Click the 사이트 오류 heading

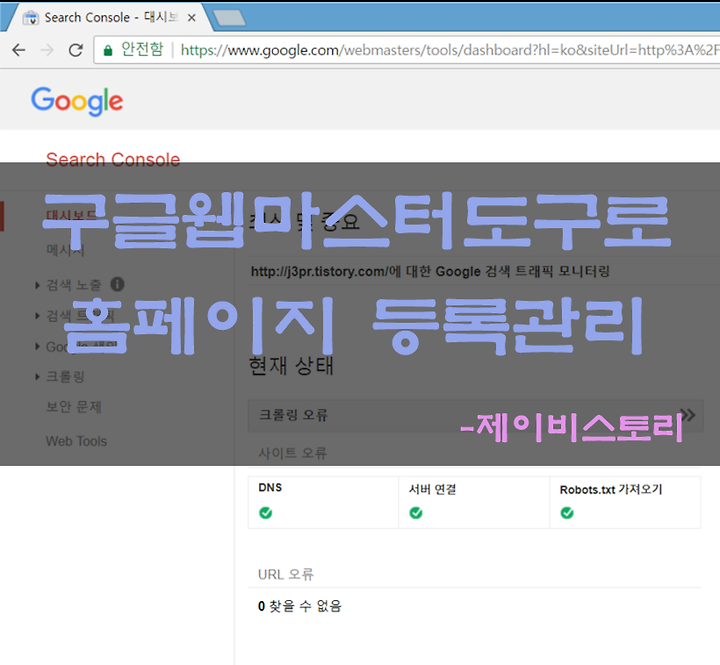(292, 453)
